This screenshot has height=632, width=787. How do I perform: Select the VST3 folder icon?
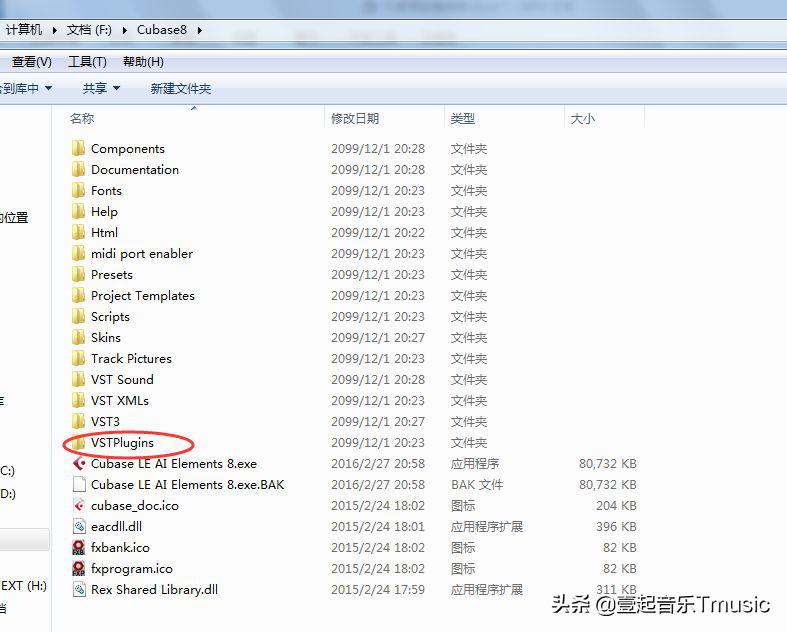point(78,422)
